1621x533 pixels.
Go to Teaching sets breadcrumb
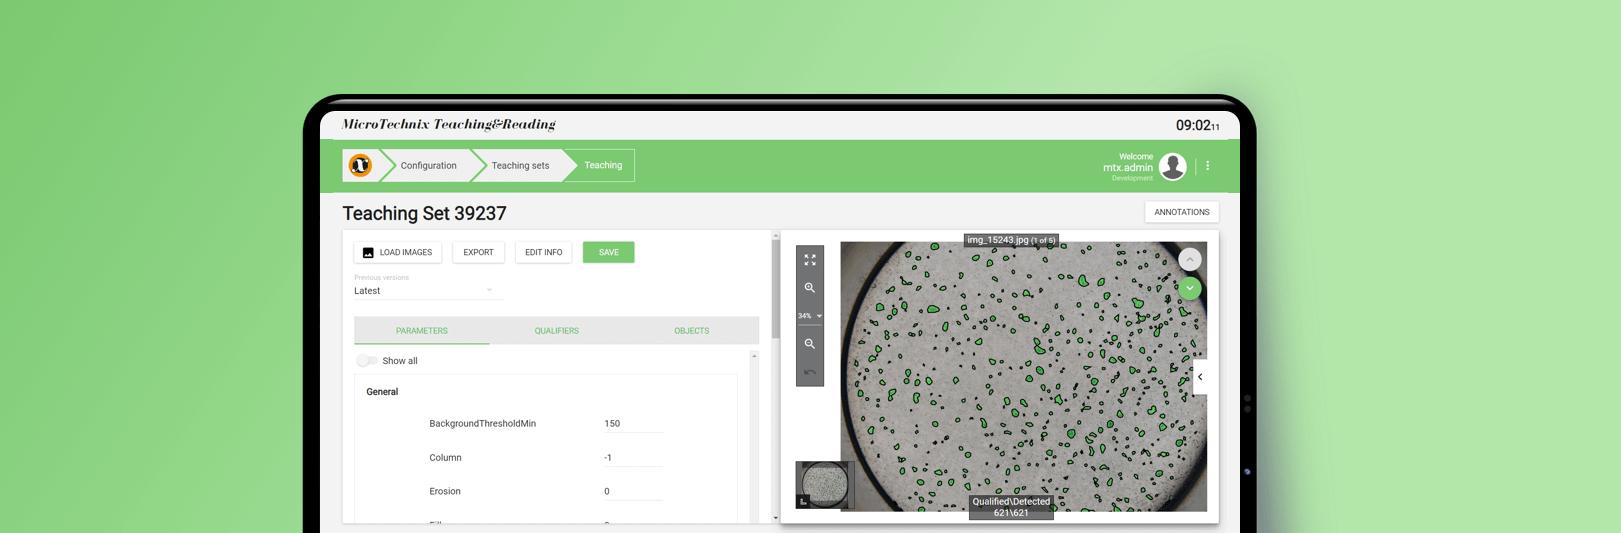[x=520, y=166]
